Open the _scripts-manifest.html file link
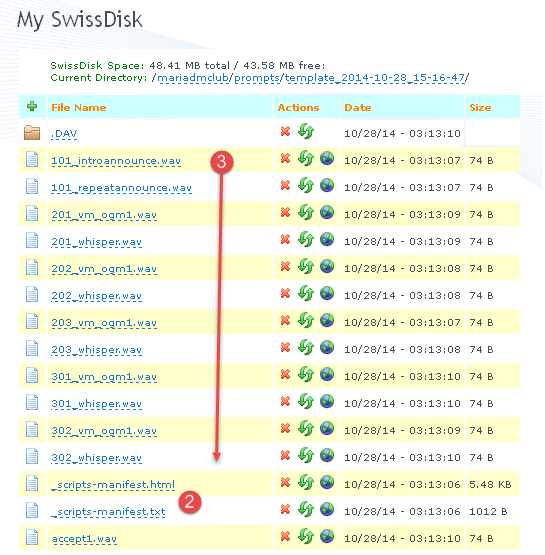The image size is (546, 555). 113,485
